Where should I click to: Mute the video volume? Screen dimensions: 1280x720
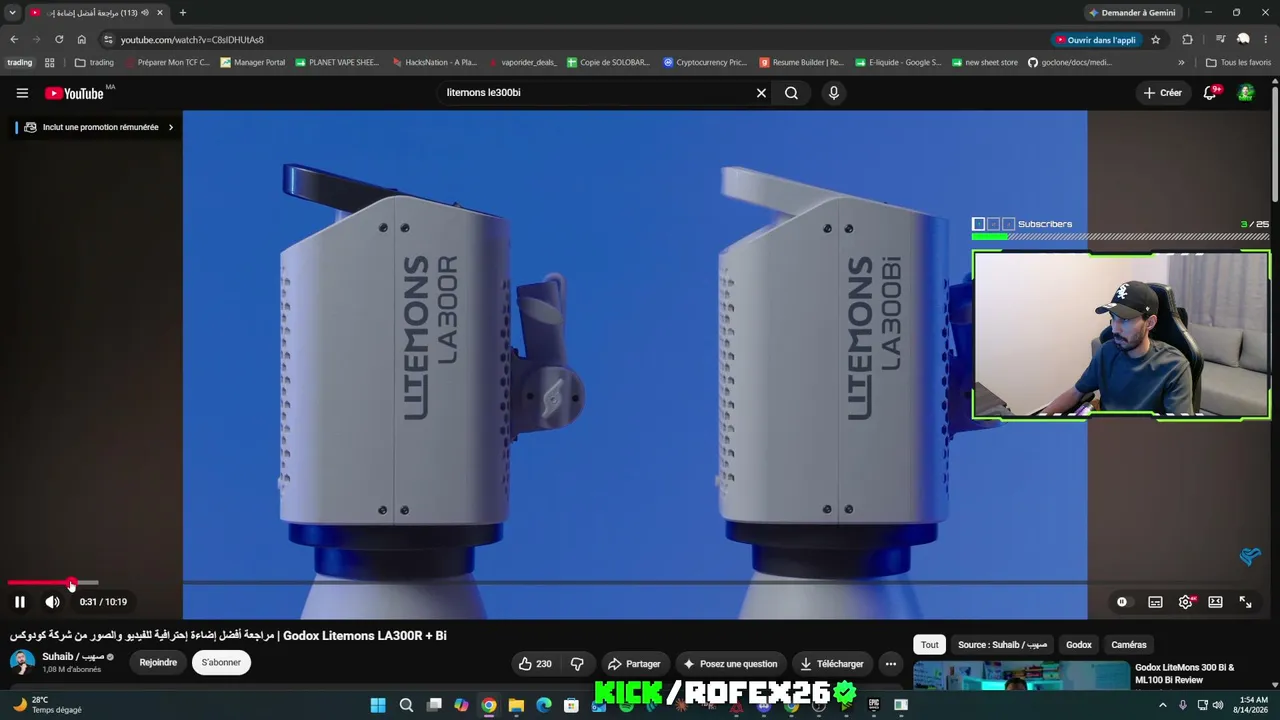point(53,602)
